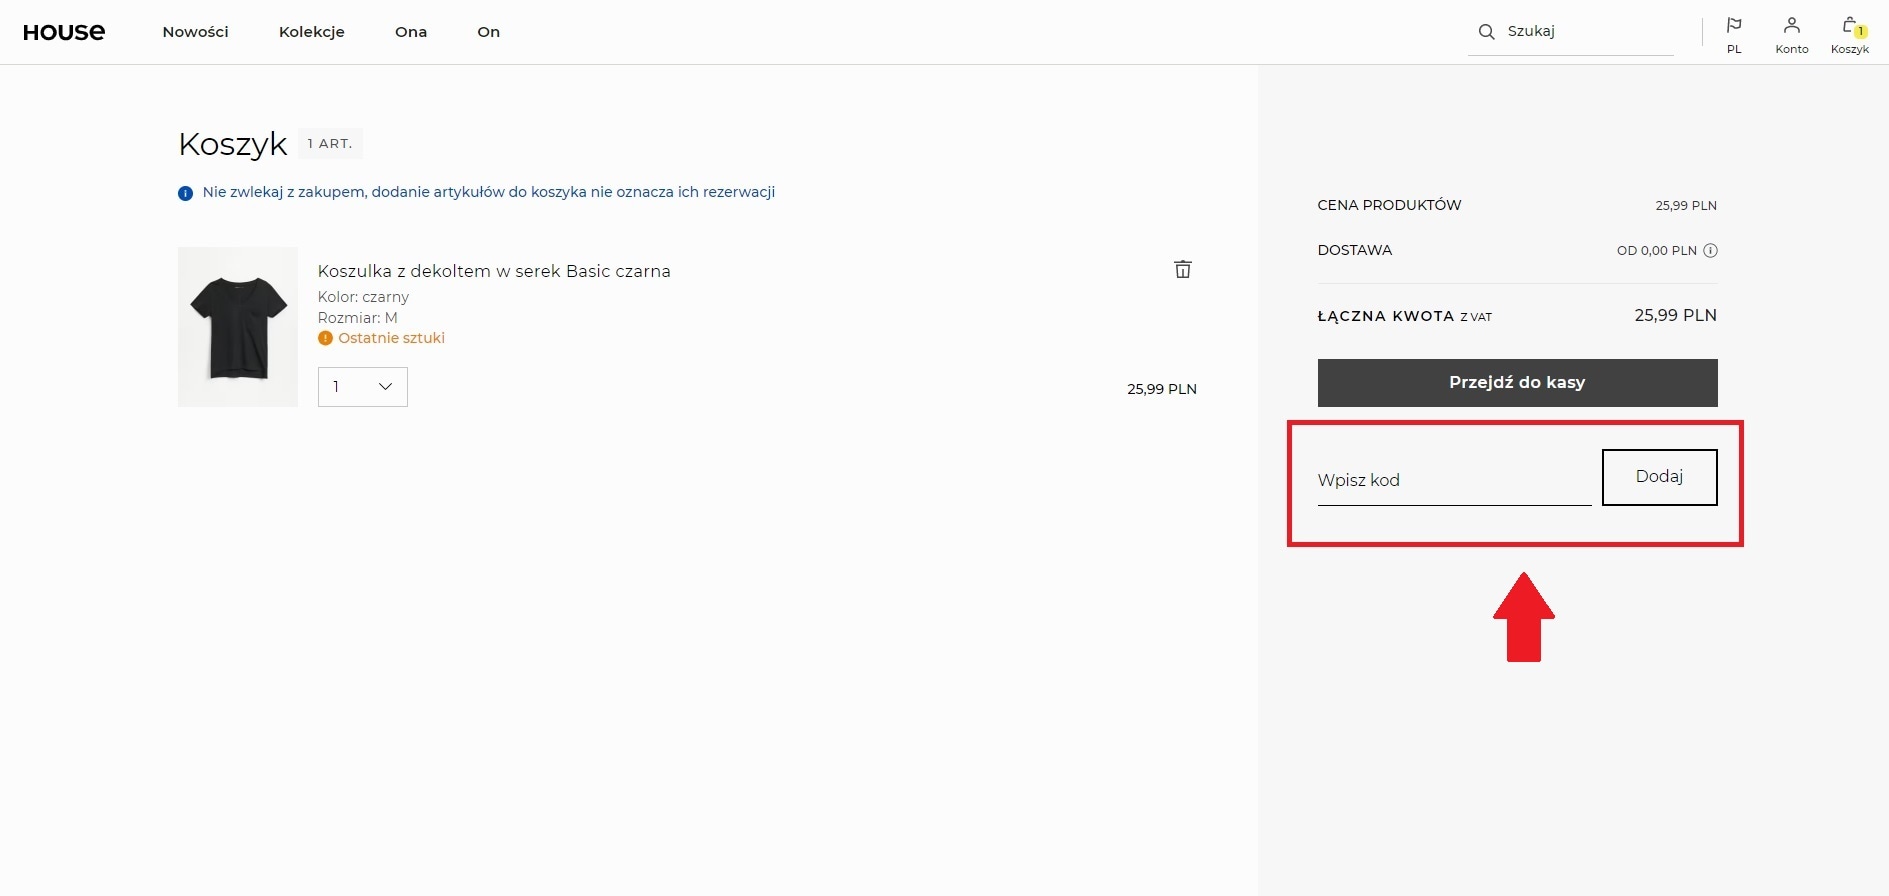Open the On menu
The width and height of the screenshot is (1889, 896).
tap(489, 32)
